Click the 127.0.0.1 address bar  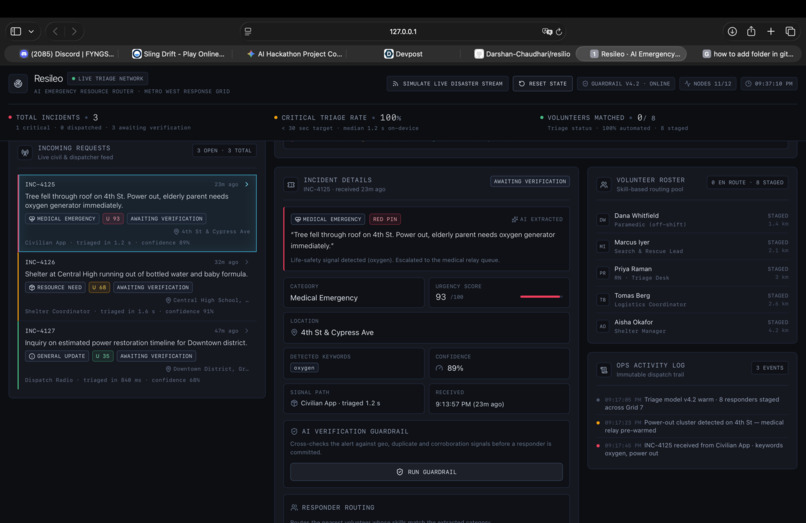tap(403, 31)
